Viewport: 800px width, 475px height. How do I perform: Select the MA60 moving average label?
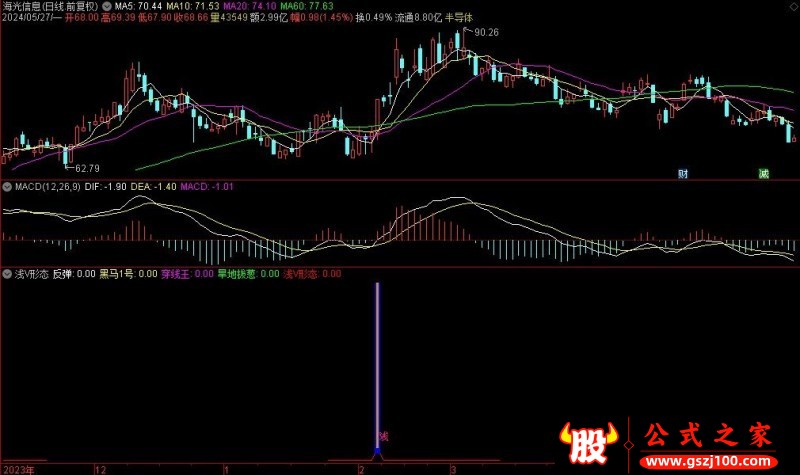pos(307,7)
